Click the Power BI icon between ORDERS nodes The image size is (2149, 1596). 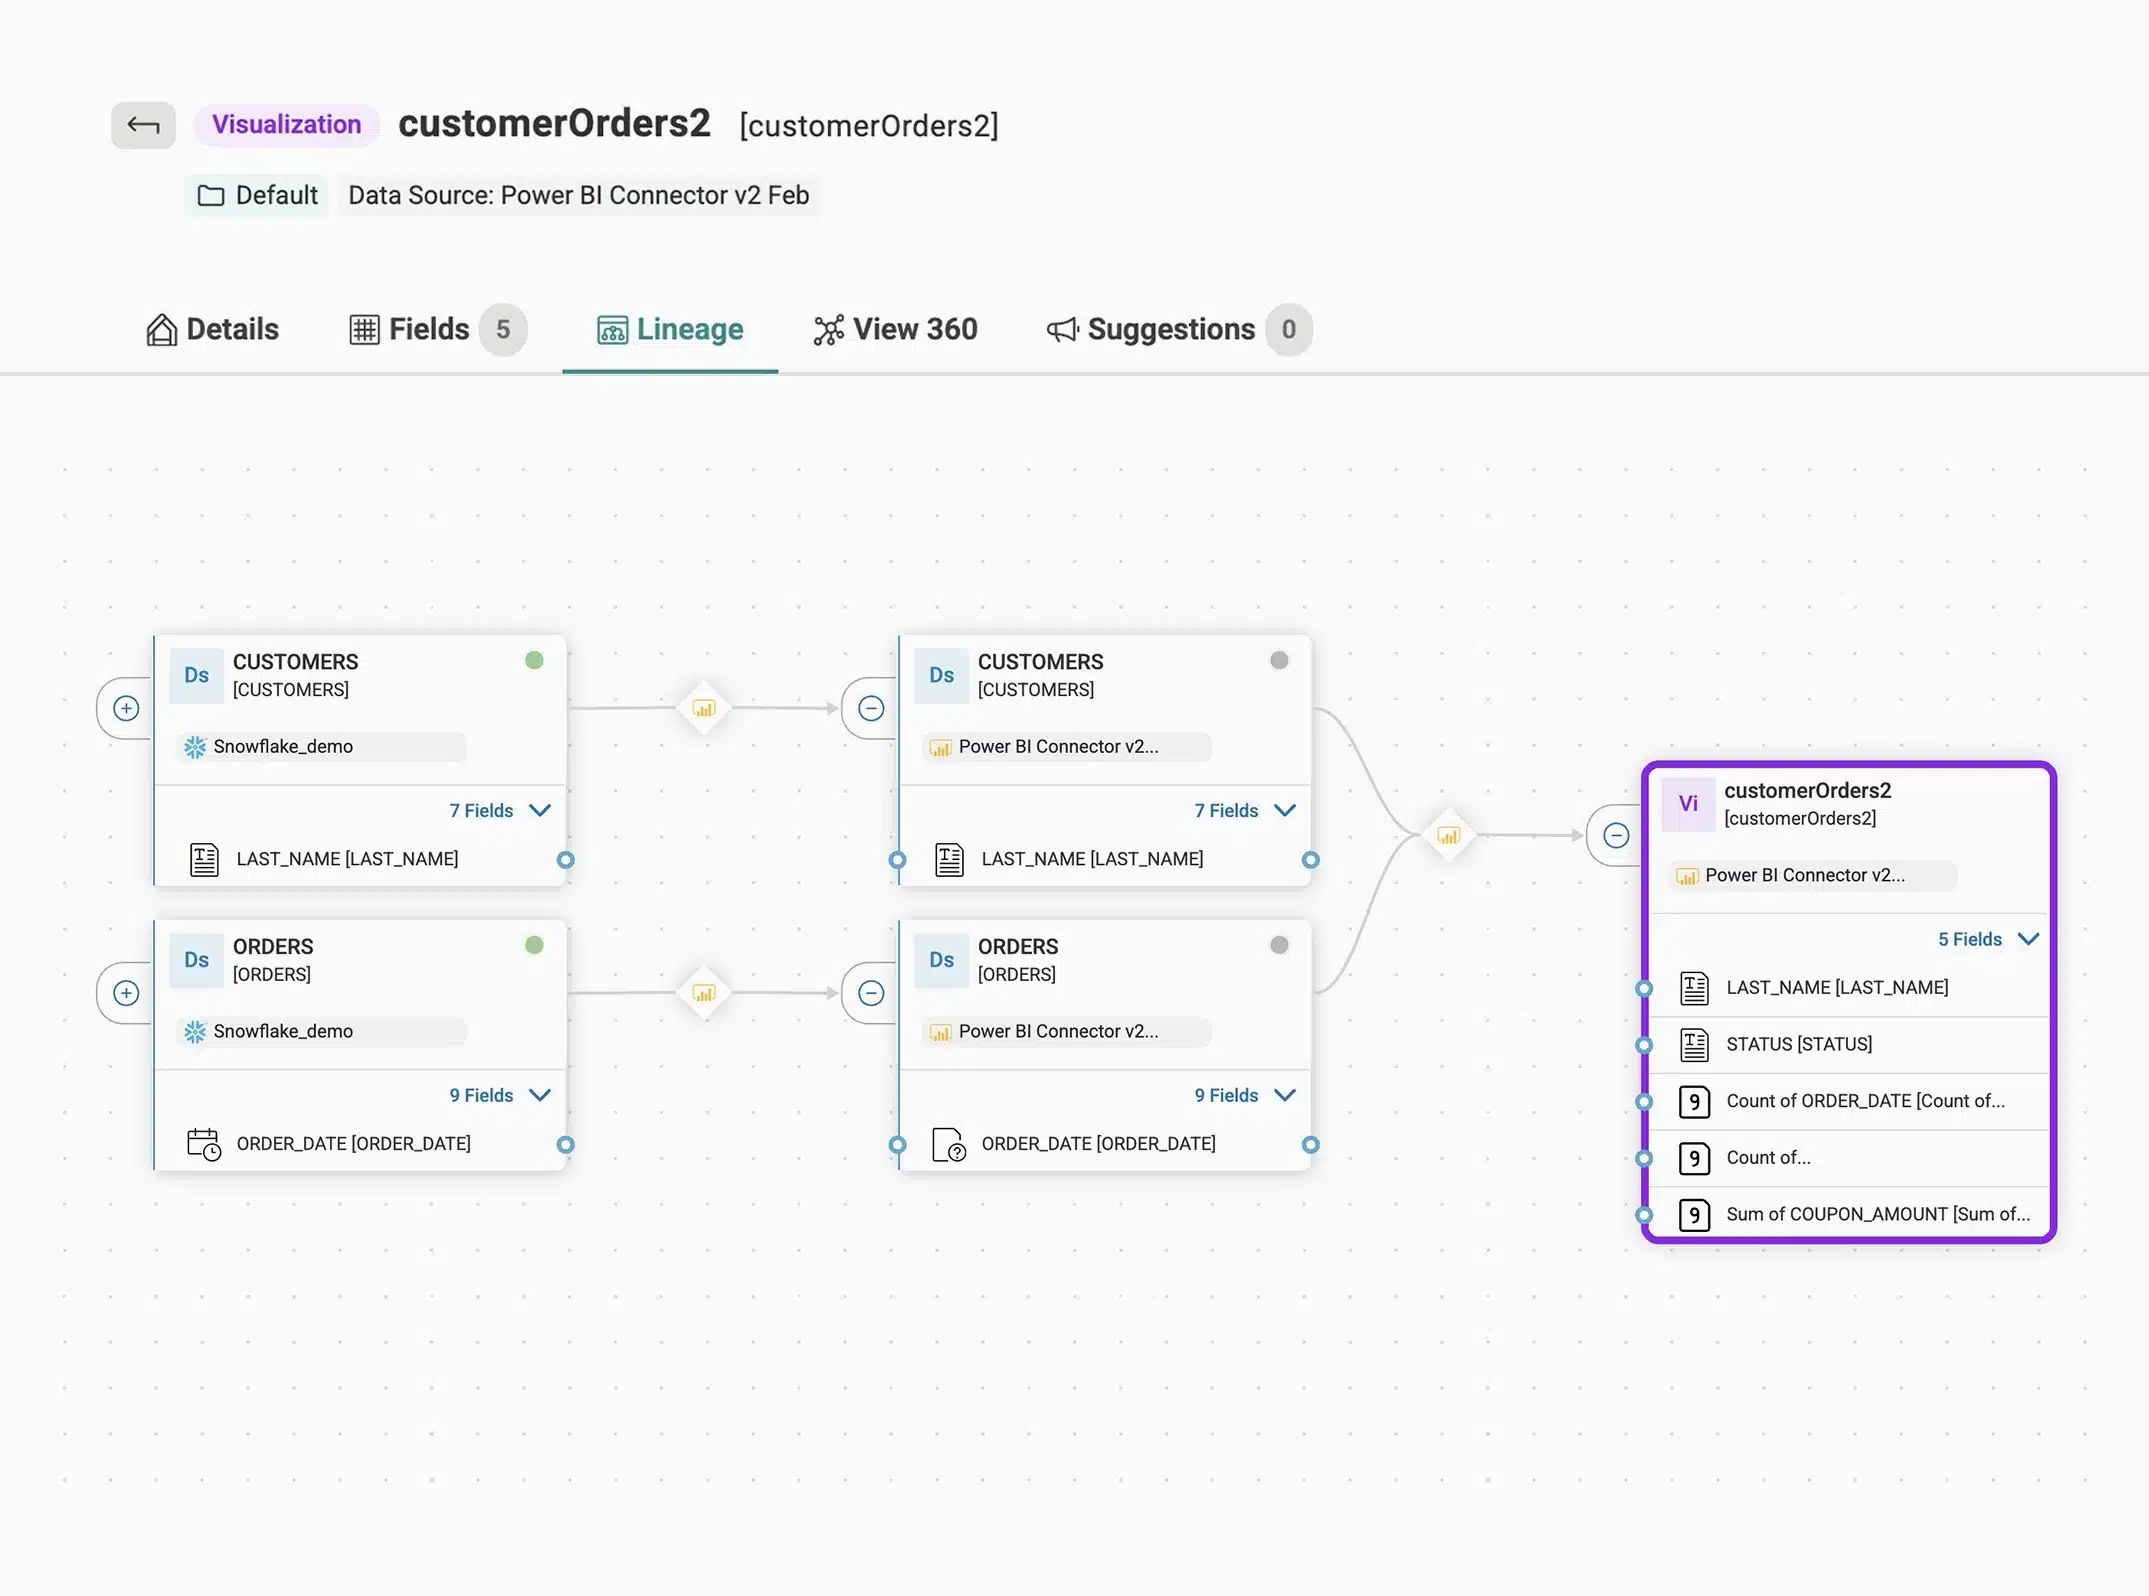704,993
